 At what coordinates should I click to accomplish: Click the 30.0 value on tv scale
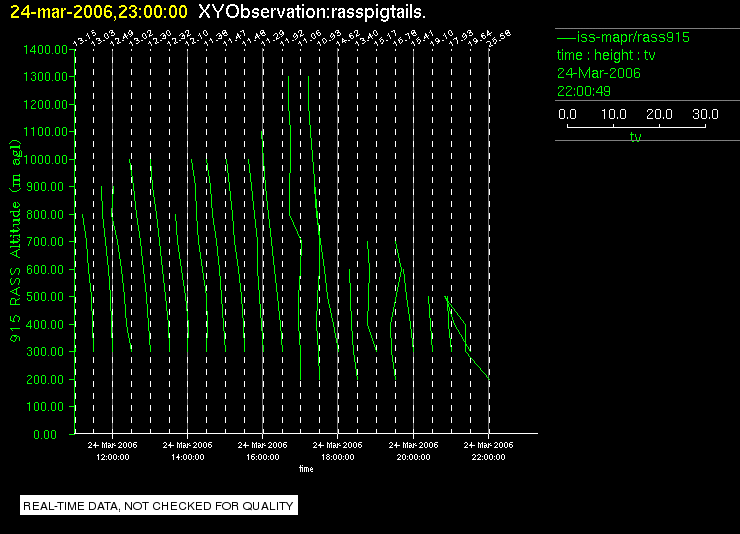click(705, 114)
